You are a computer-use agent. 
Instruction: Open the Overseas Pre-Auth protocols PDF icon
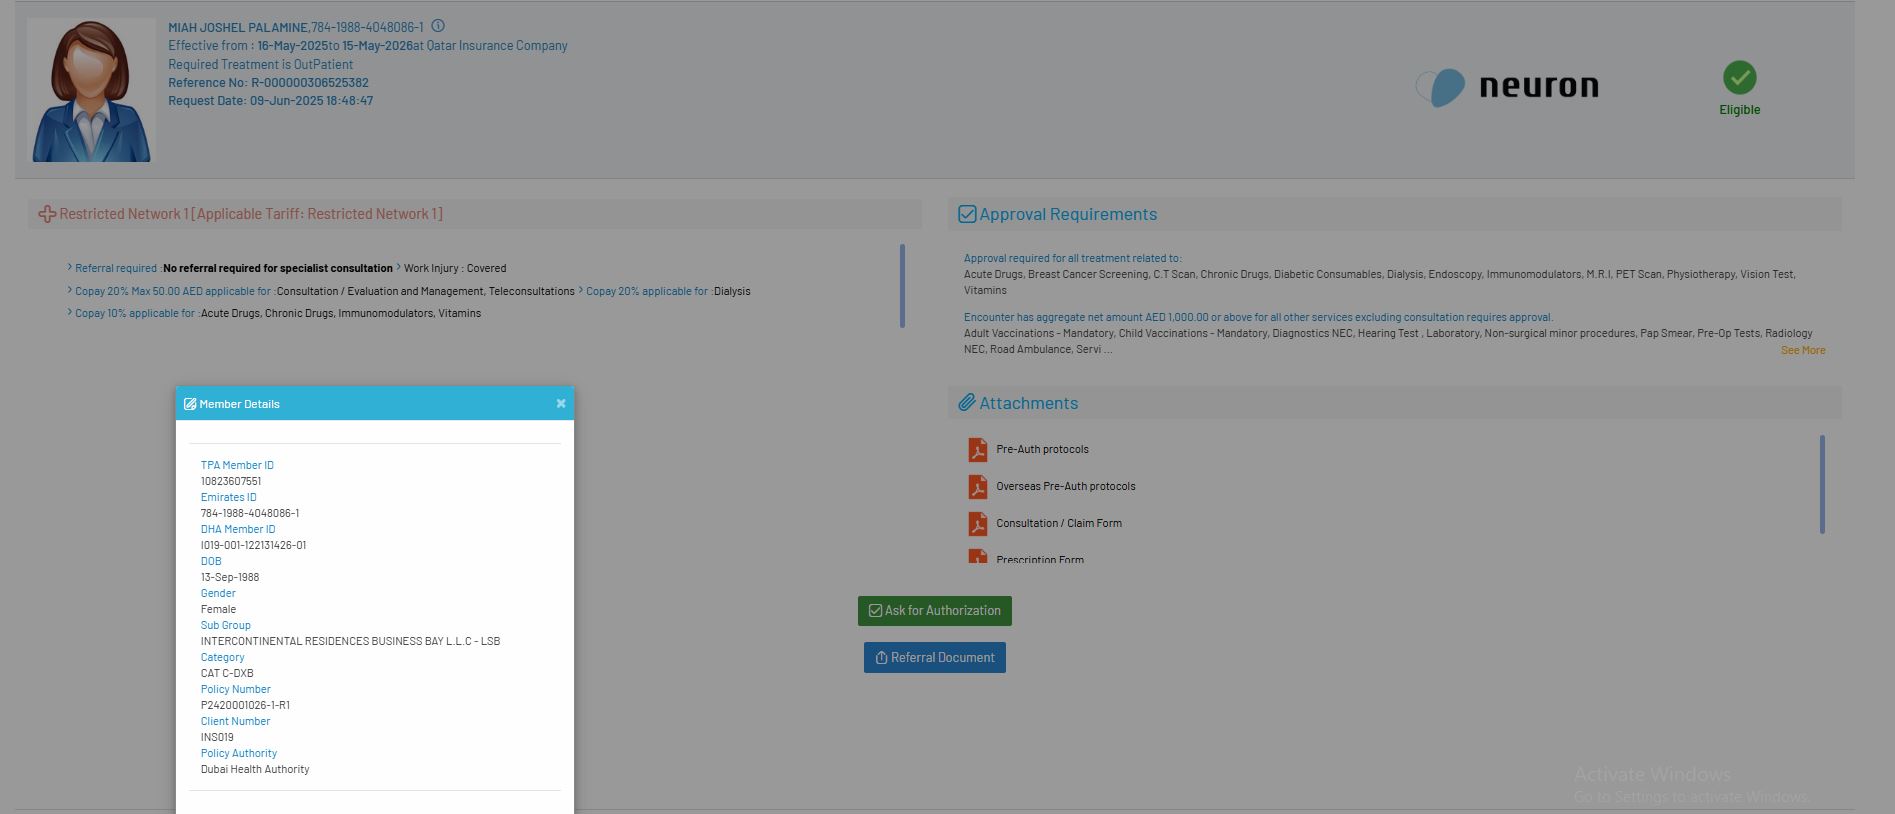point(977,487)
